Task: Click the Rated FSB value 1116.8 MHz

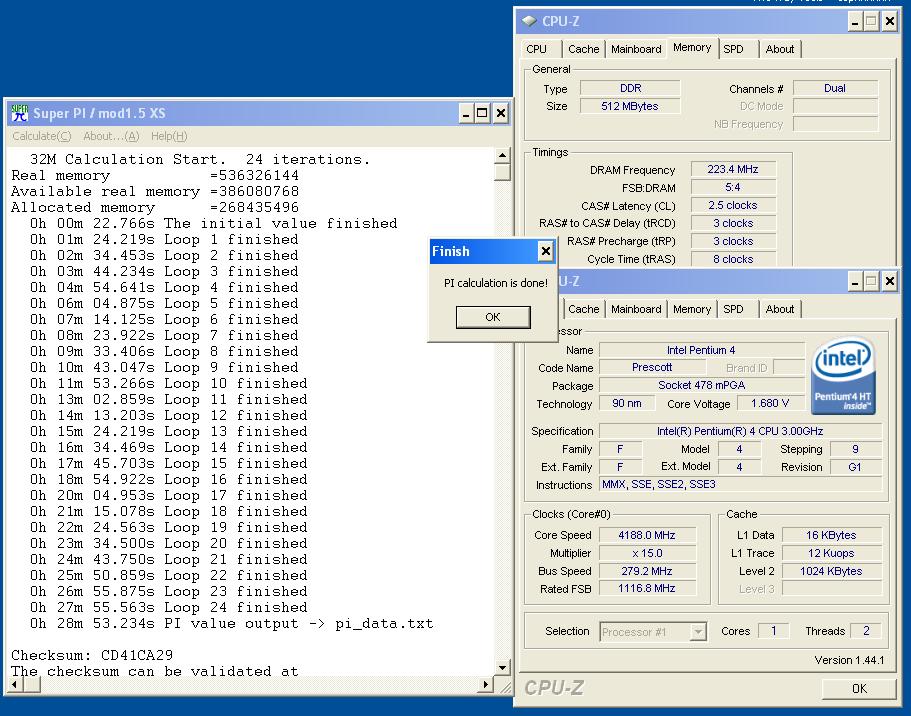Action: (x=647, y=589)
